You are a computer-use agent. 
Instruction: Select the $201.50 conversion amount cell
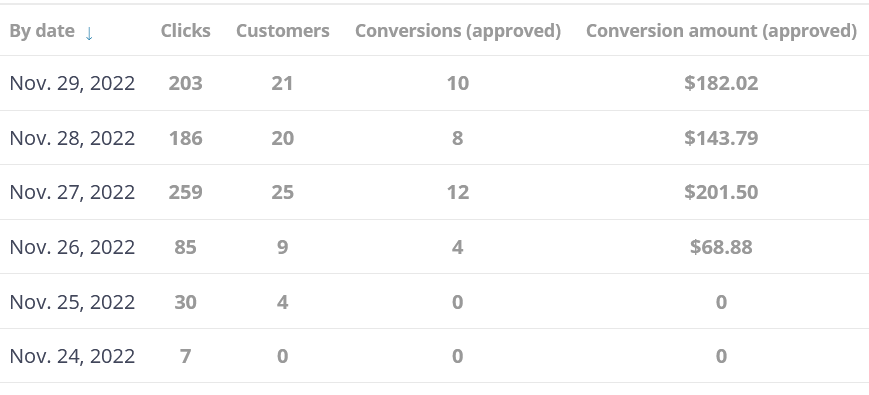(x=721, y=192)
